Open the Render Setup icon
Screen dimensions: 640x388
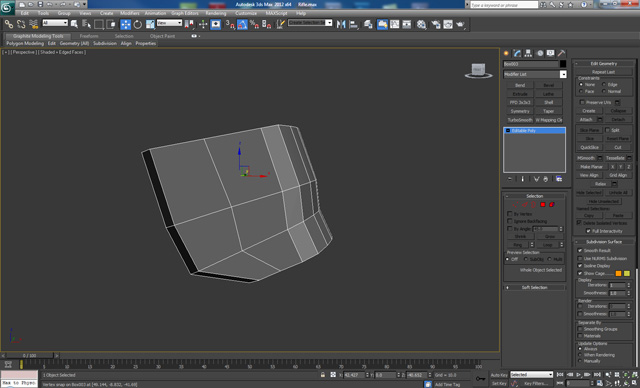coord(436,24)
